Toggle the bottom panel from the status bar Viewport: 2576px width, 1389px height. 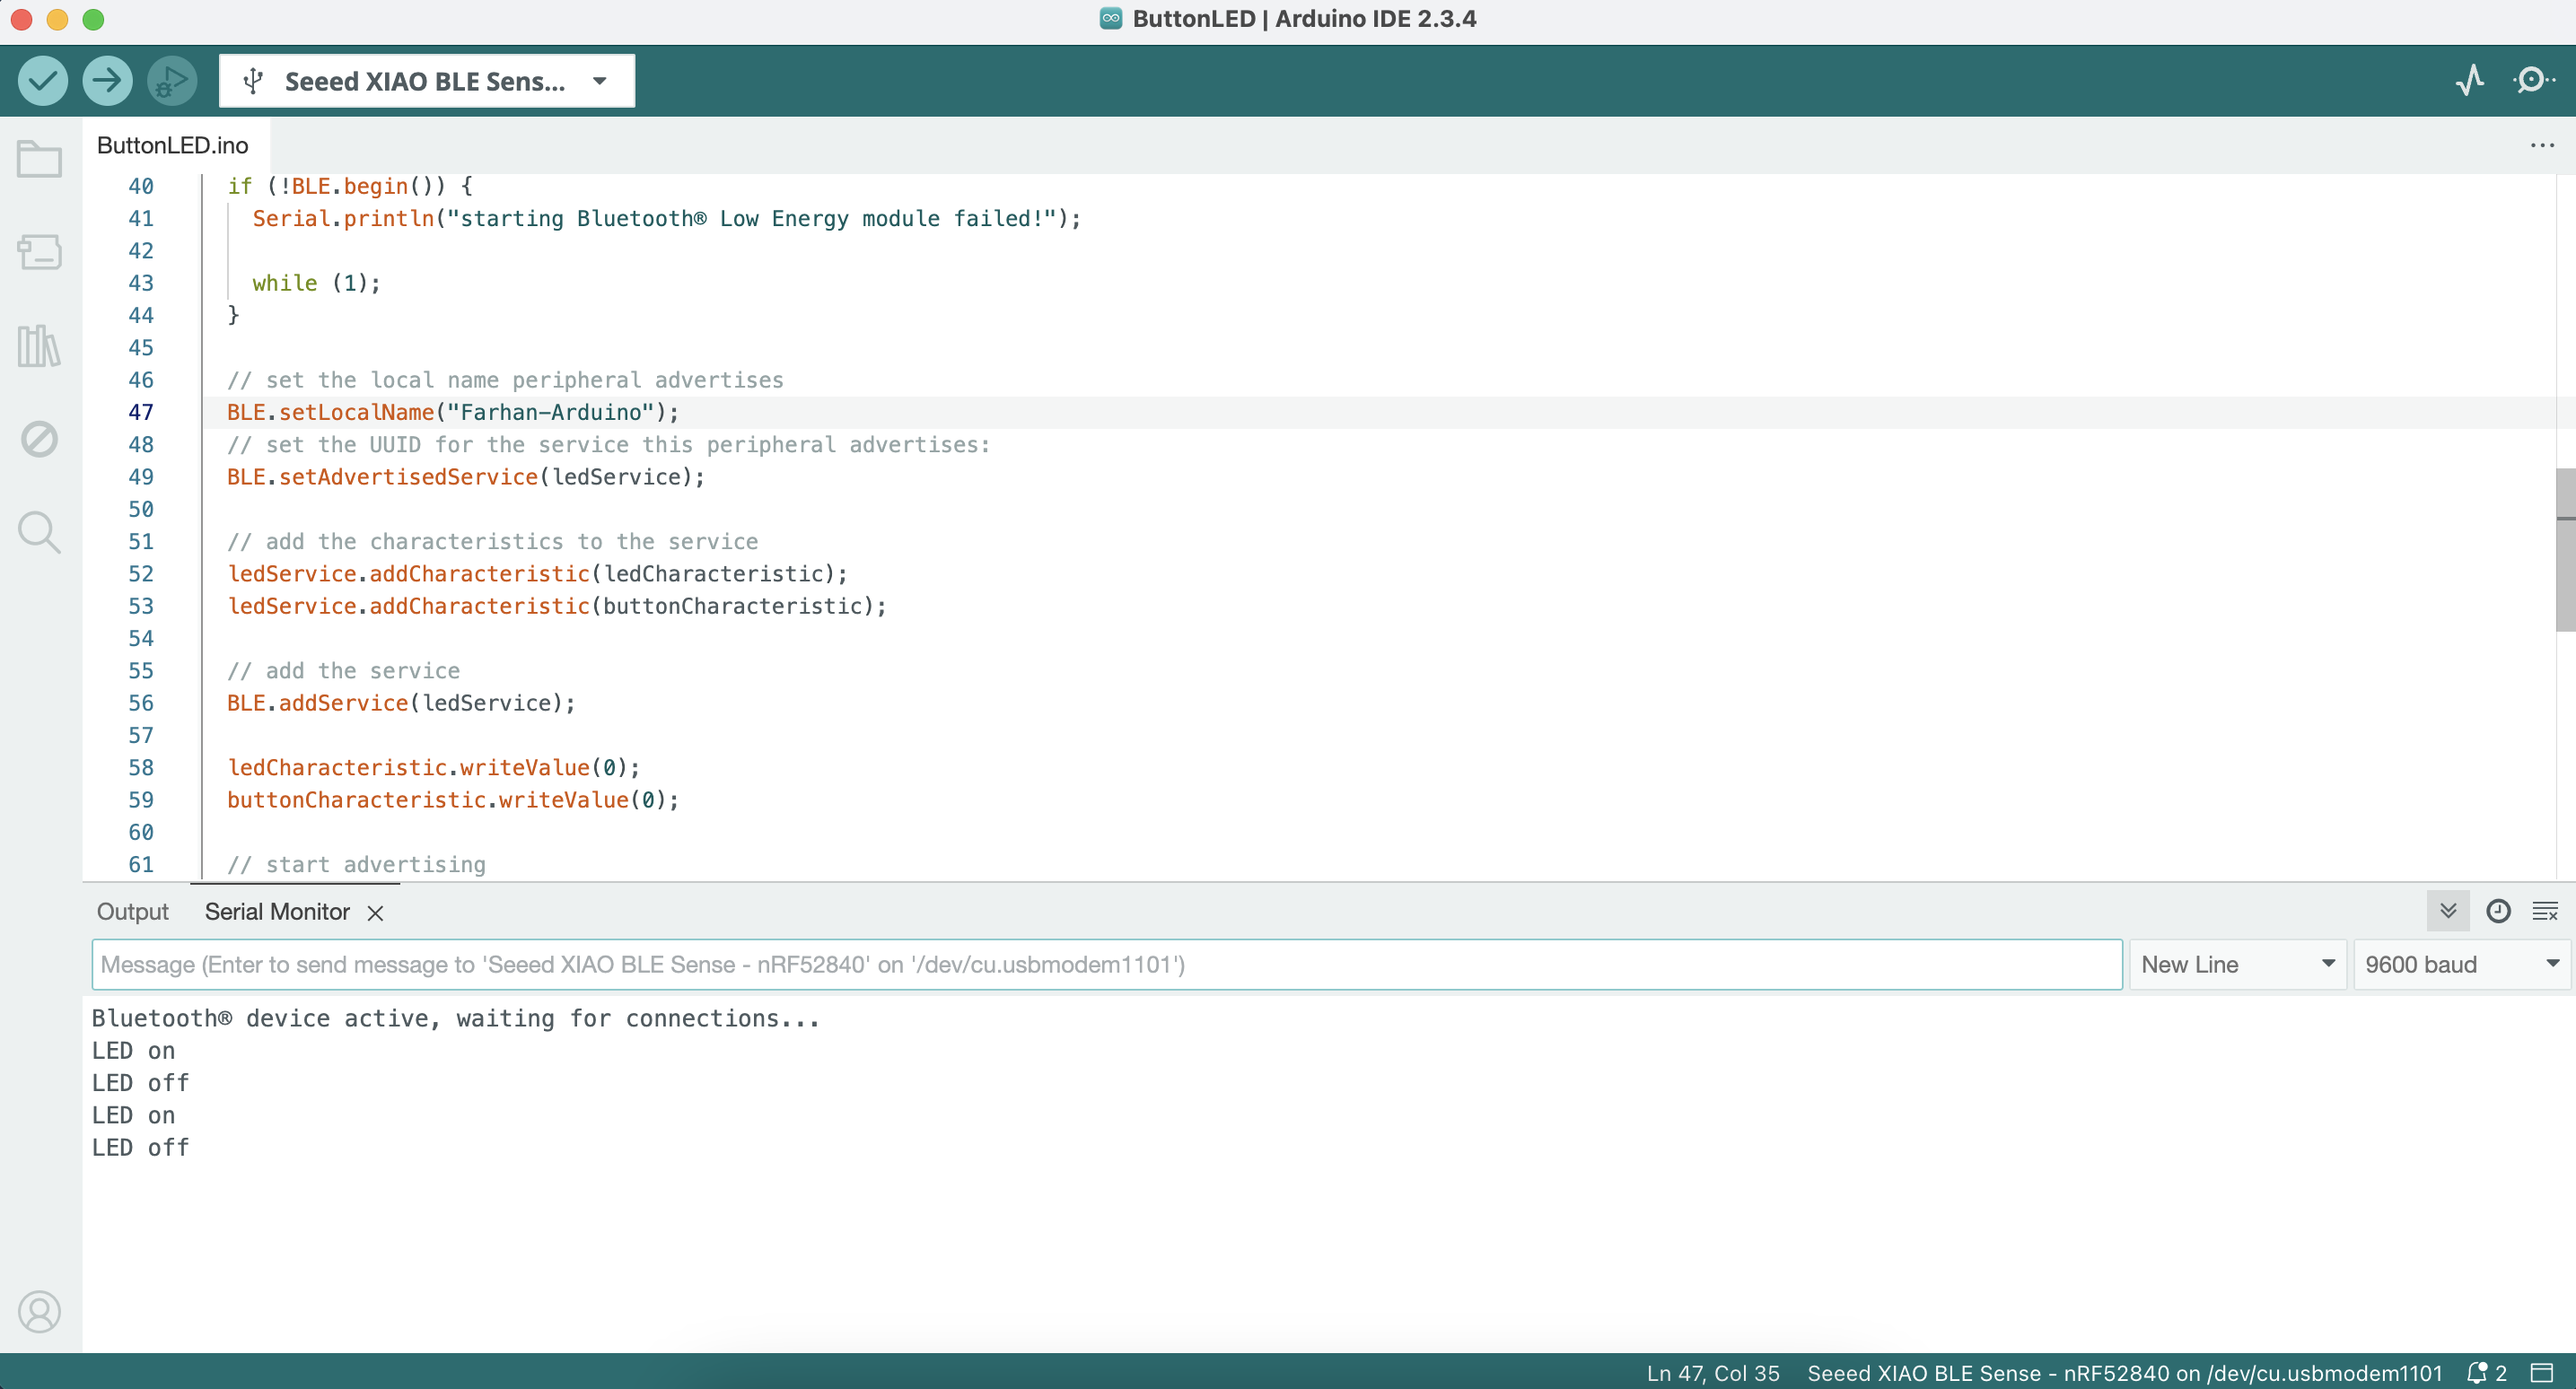pyautogui.click(x=2541, y=1372)
